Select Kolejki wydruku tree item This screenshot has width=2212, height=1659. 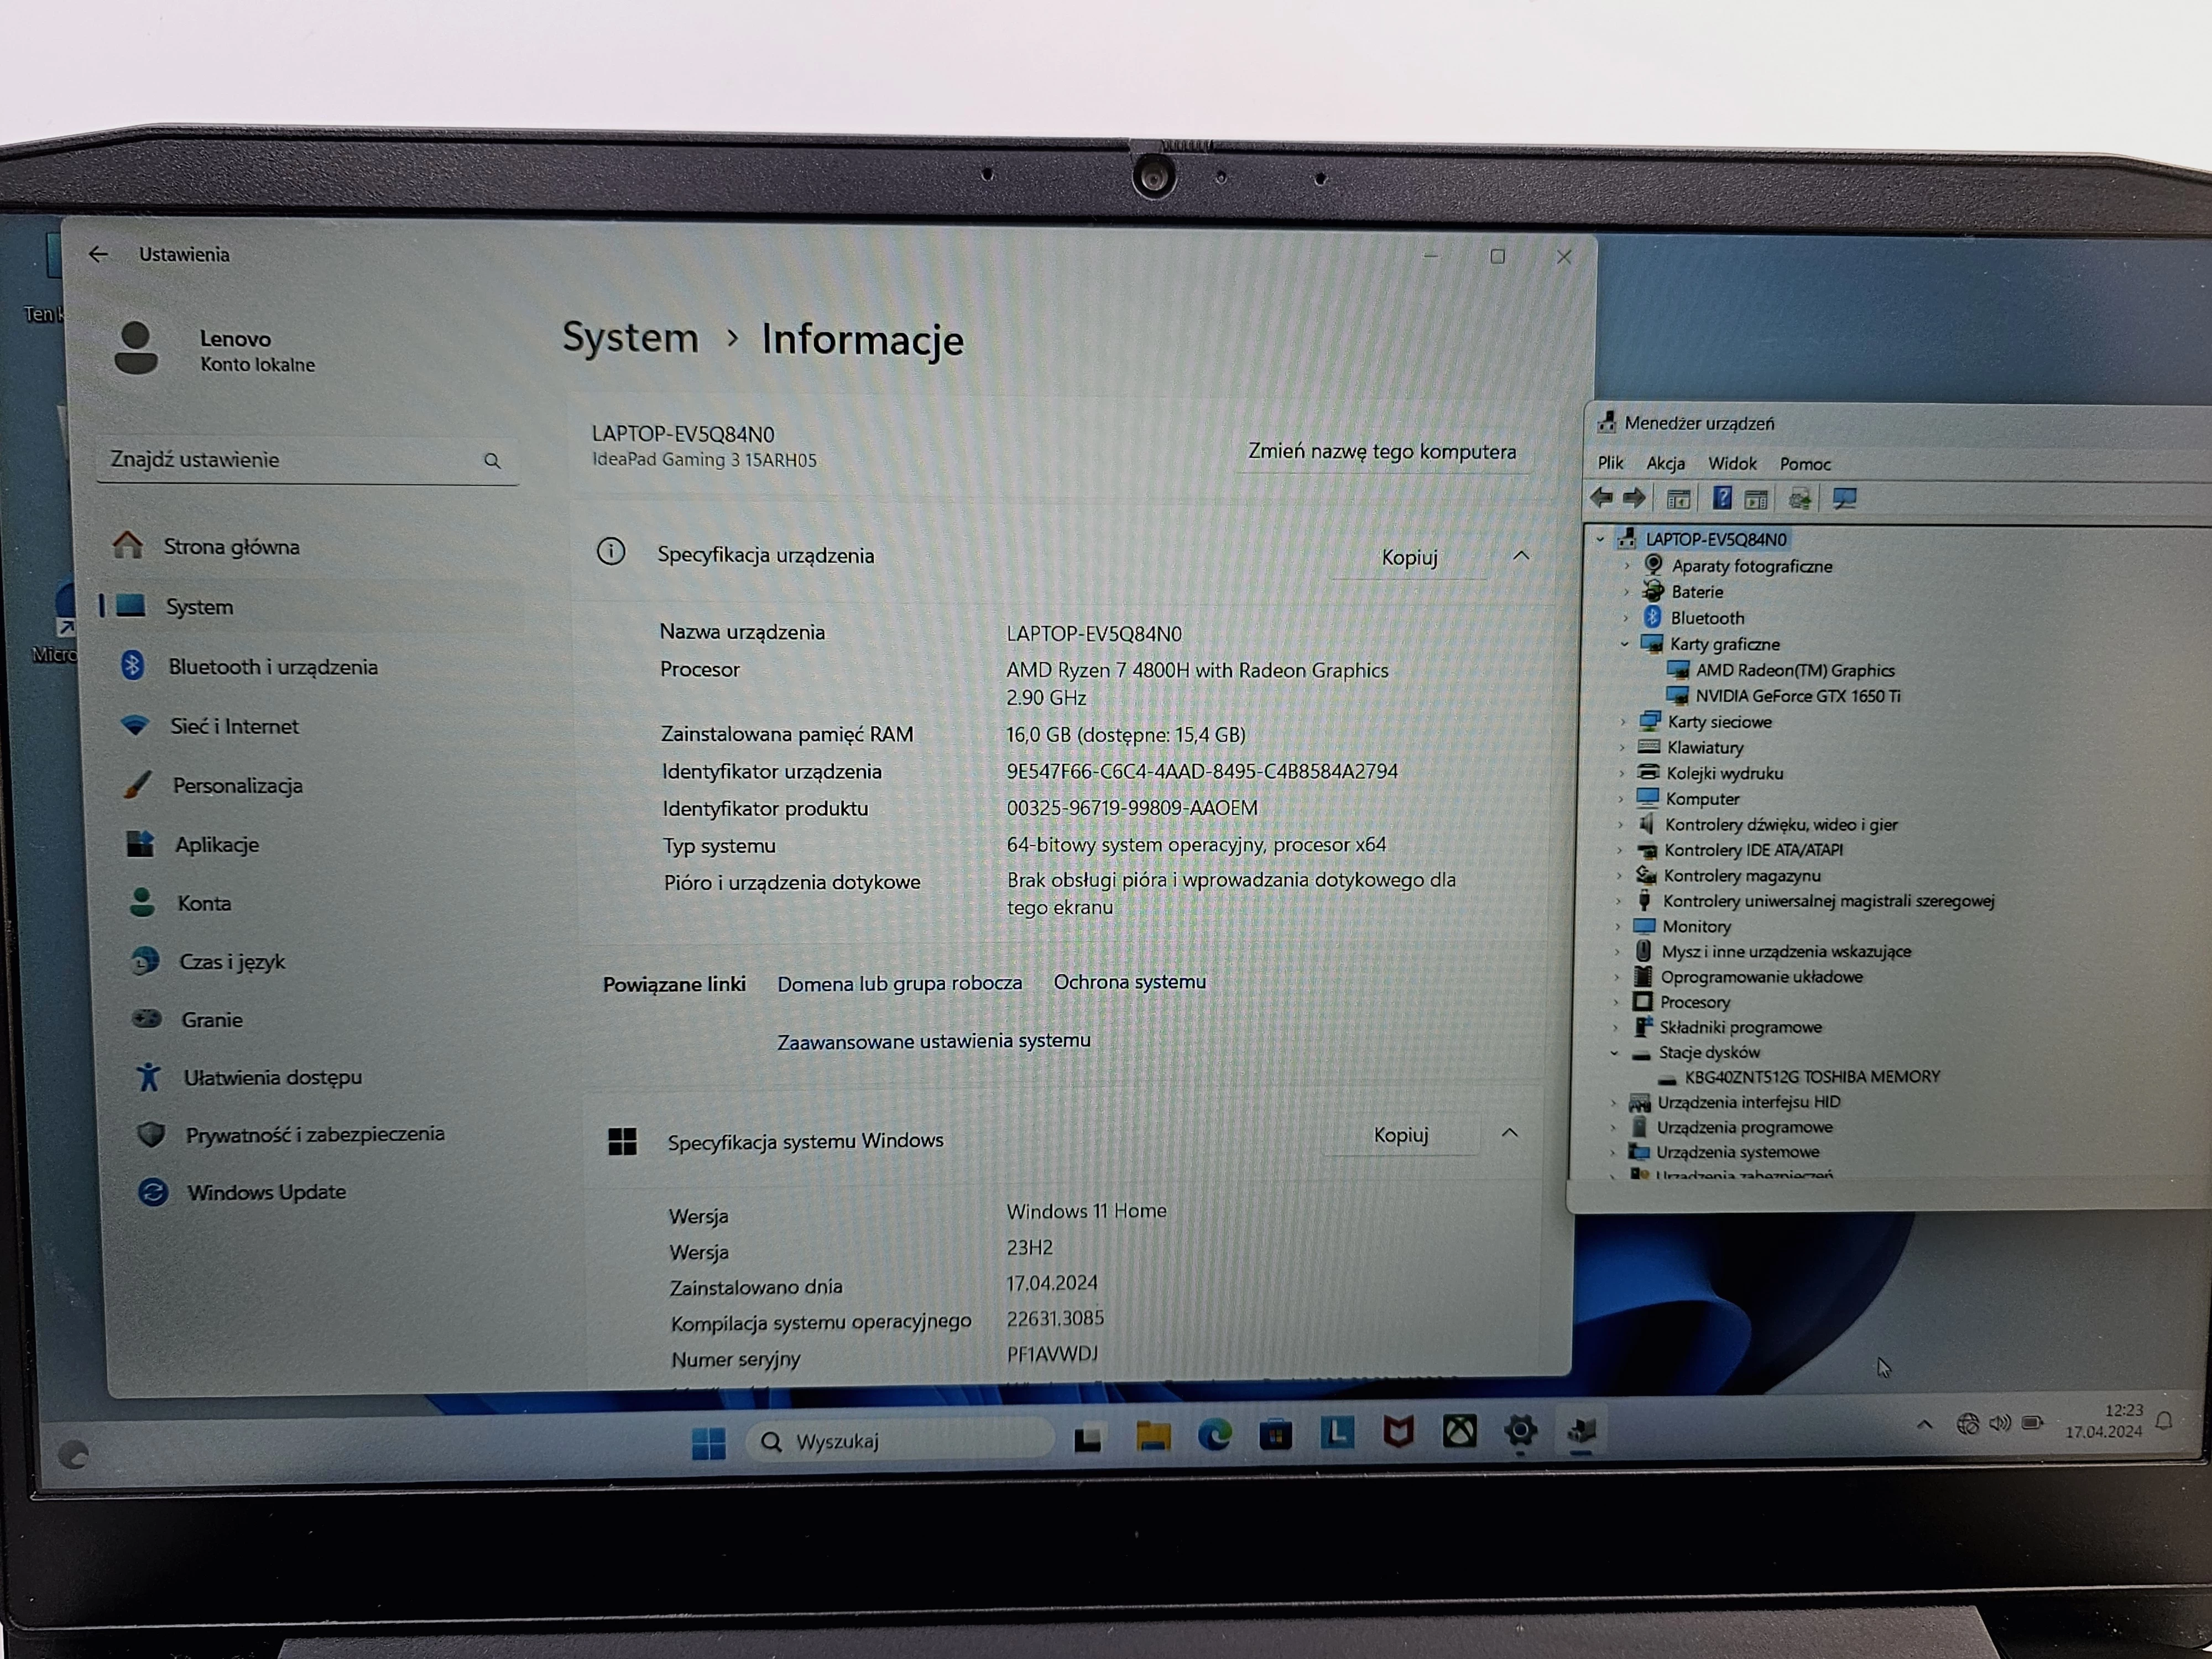coord(1724,773)
